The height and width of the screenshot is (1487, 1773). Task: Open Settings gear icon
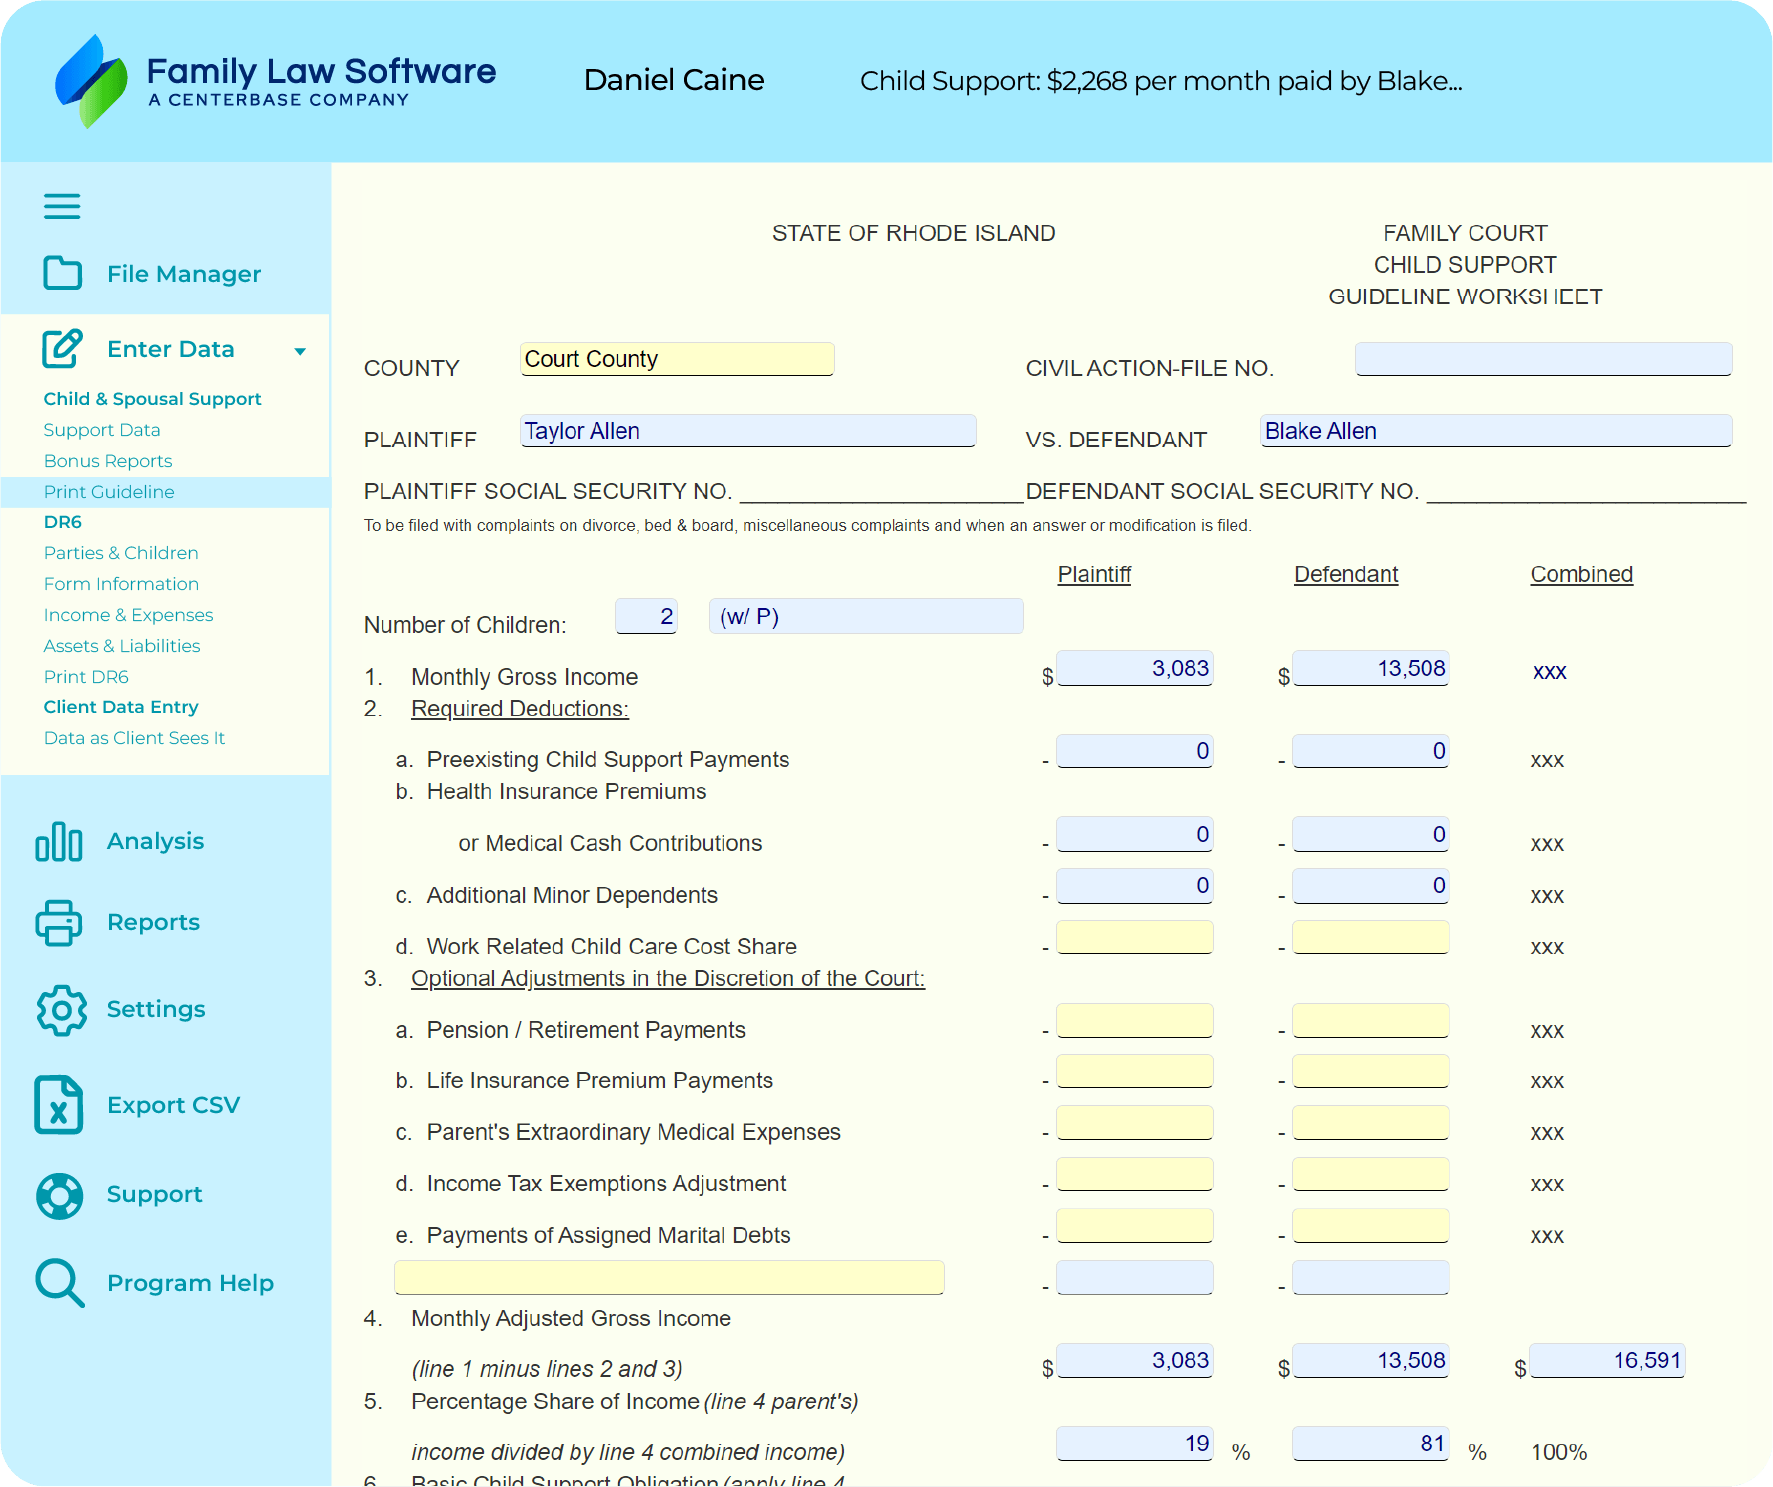[61, 1010]
